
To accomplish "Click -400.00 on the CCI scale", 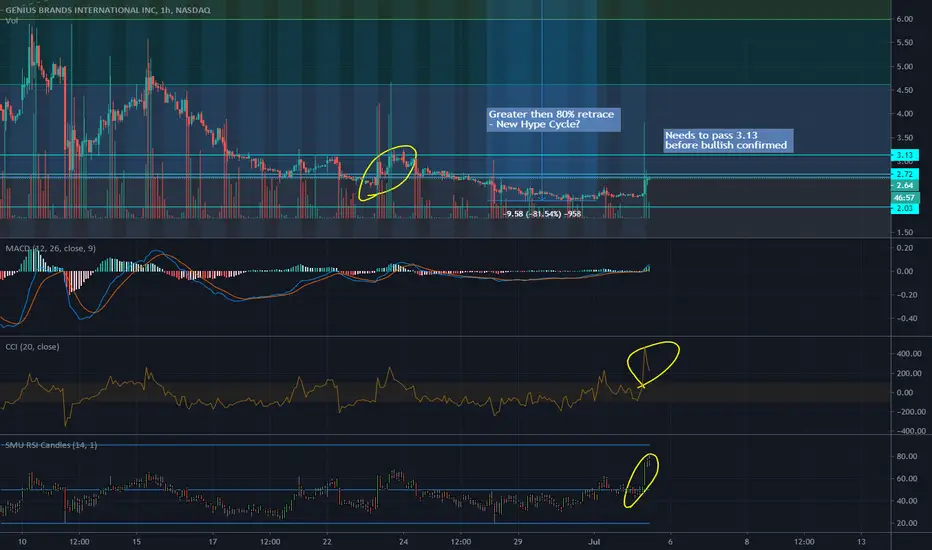I will [x=909, y=431].
